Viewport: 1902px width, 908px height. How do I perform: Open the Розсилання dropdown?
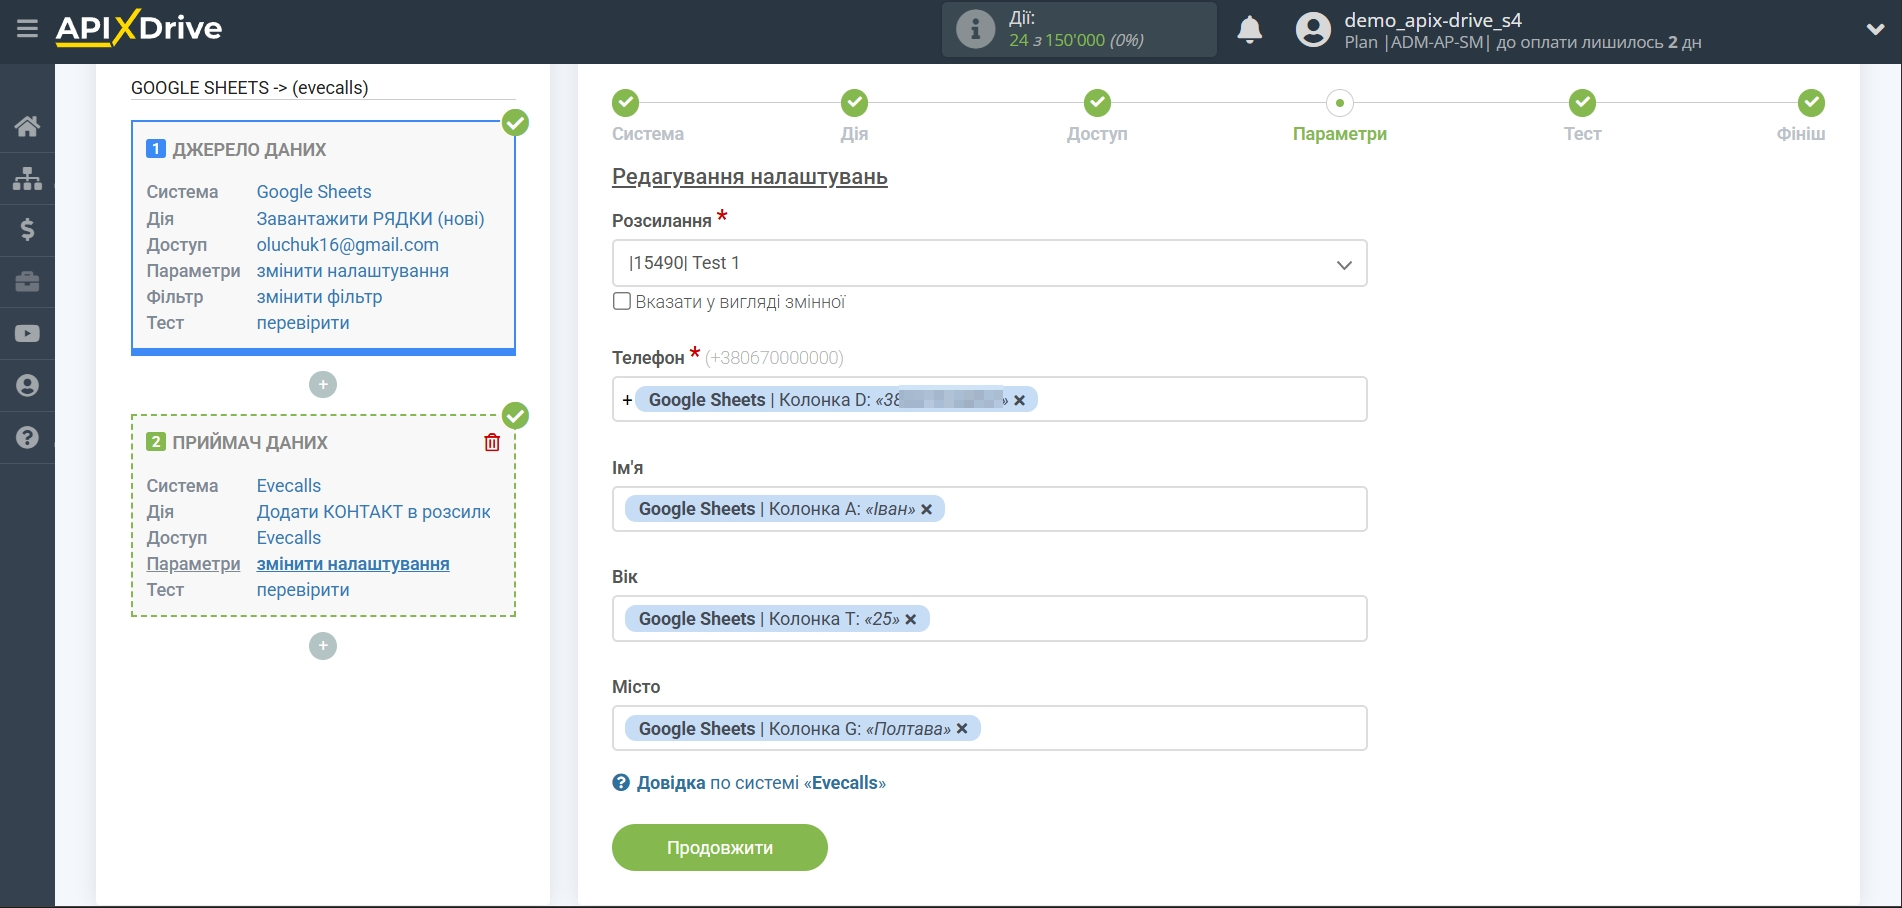989,263
